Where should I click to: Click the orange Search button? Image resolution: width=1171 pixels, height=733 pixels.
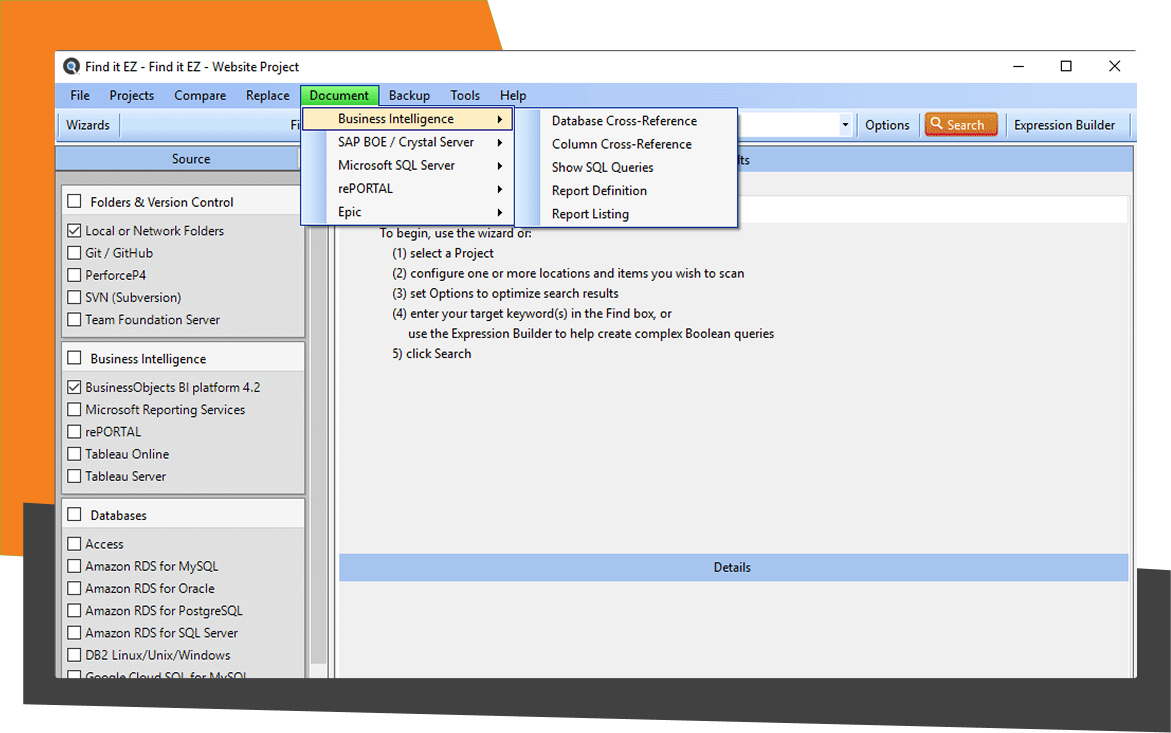(960, 125)
